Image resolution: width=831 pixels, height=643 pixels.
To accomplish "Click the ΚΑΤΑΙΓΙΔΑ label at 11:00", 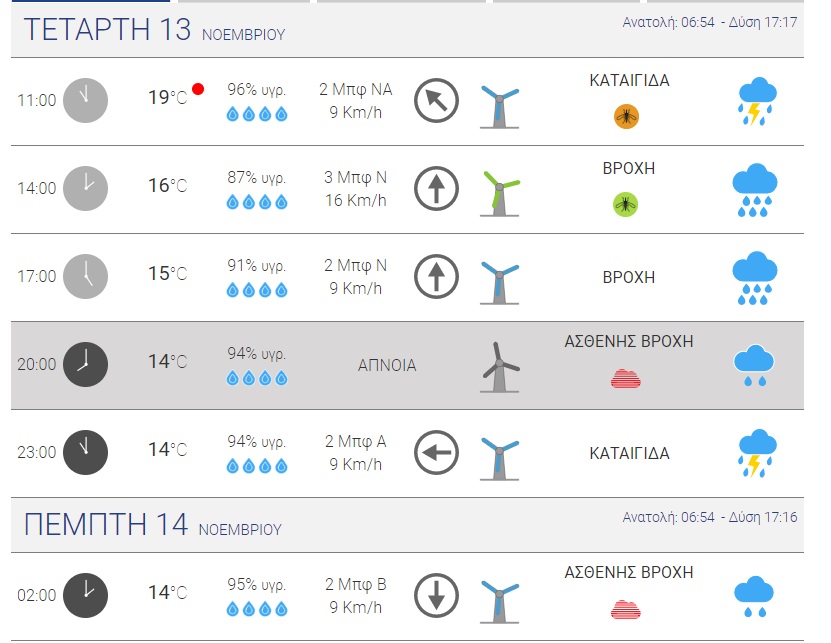I will [629, 81].
